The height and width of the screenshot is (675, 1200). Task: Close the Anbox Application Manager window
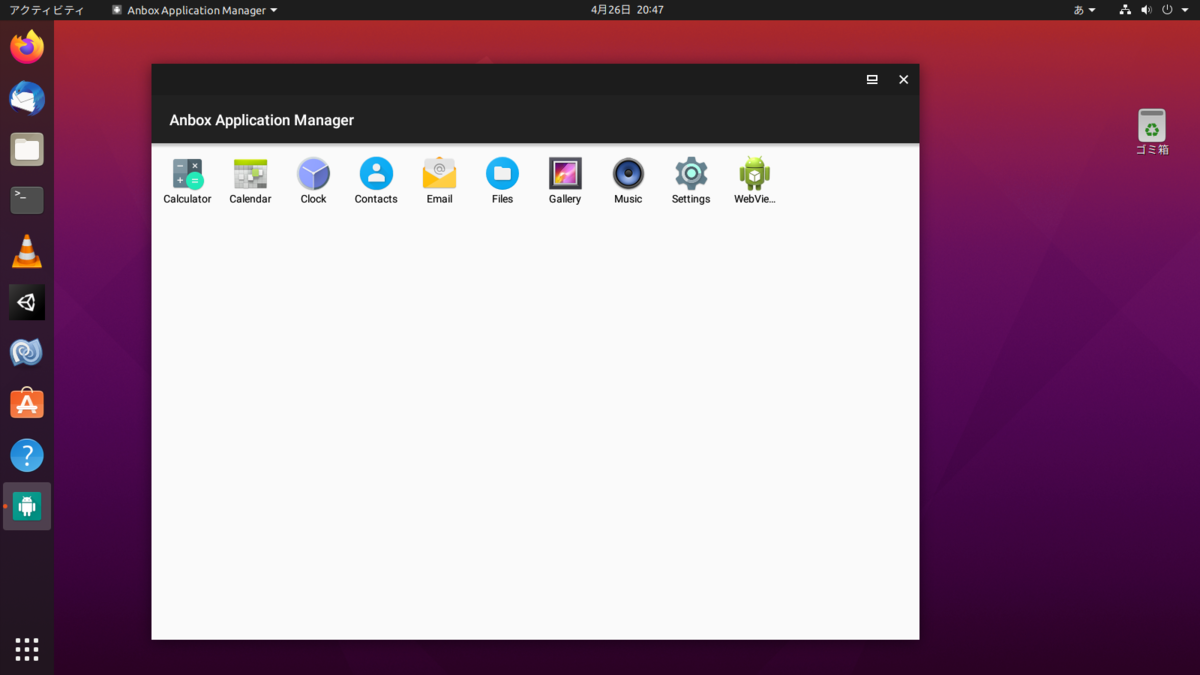(x=903, y=79)
